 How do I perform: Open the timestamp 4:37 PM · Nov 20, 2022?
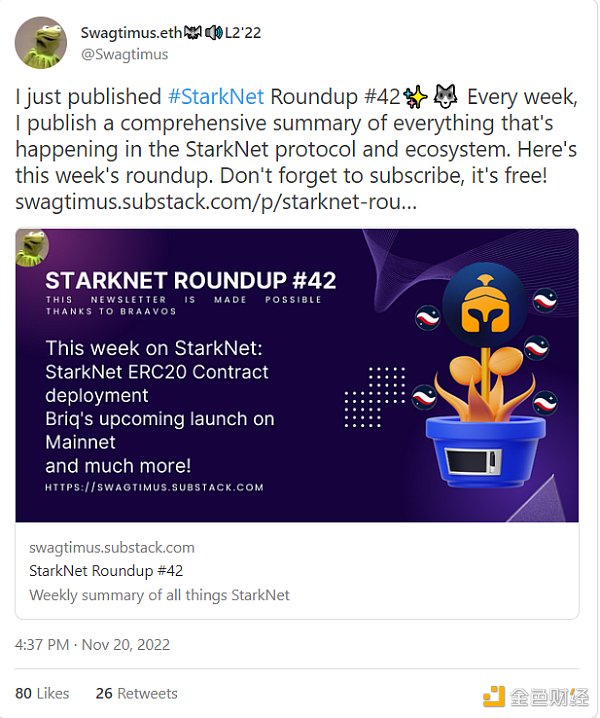(x=92, y=644)
